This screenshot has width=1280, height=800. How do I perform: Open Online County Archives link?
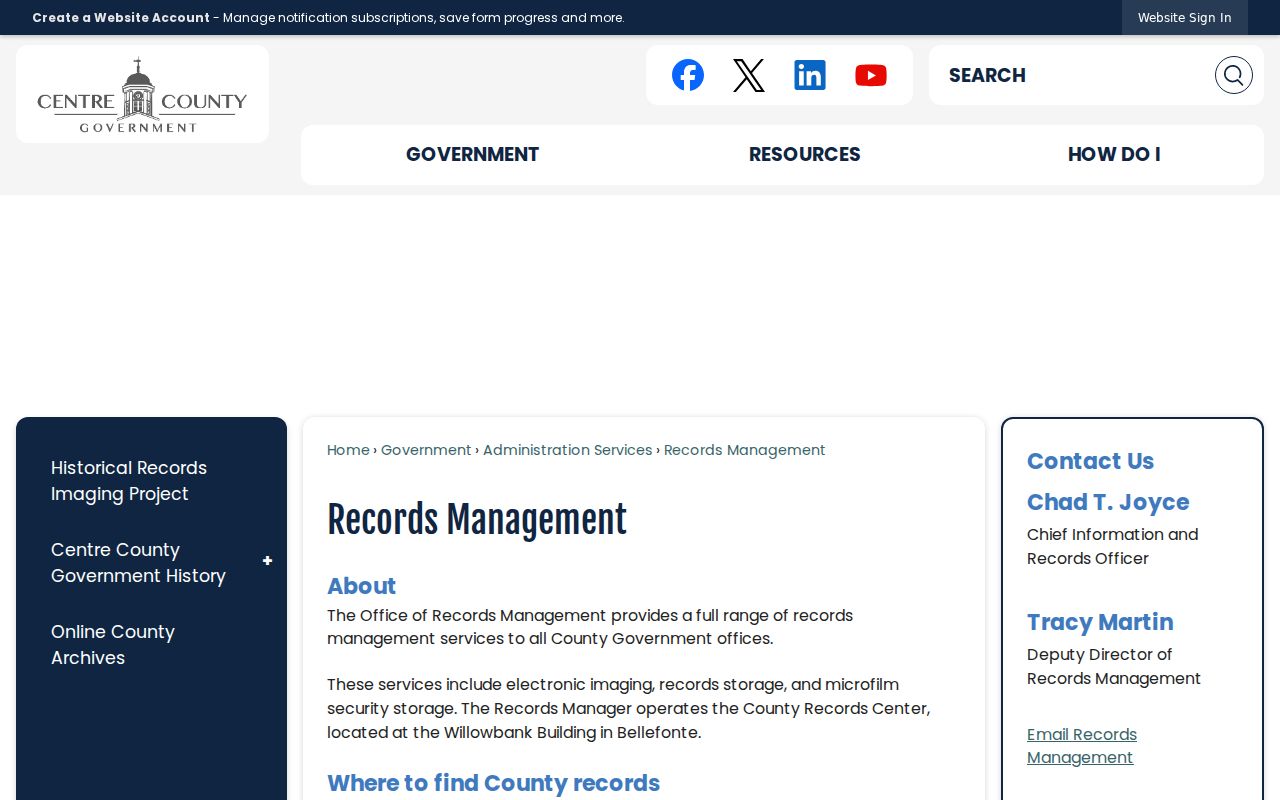click(113, 645)
